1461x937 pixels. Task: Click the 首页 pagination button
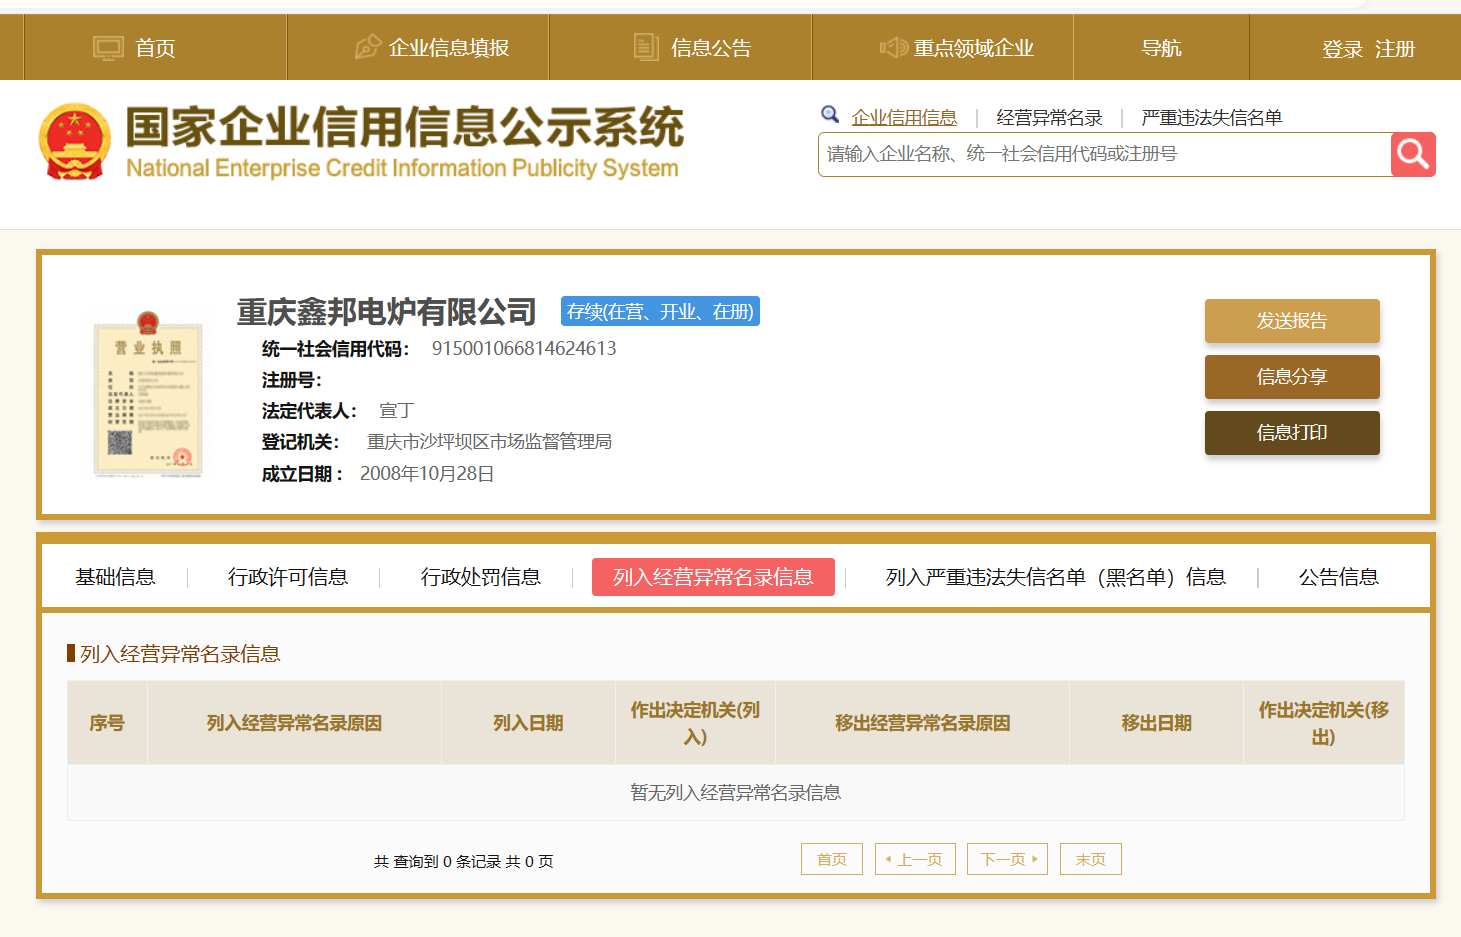[x=832, y=859]
